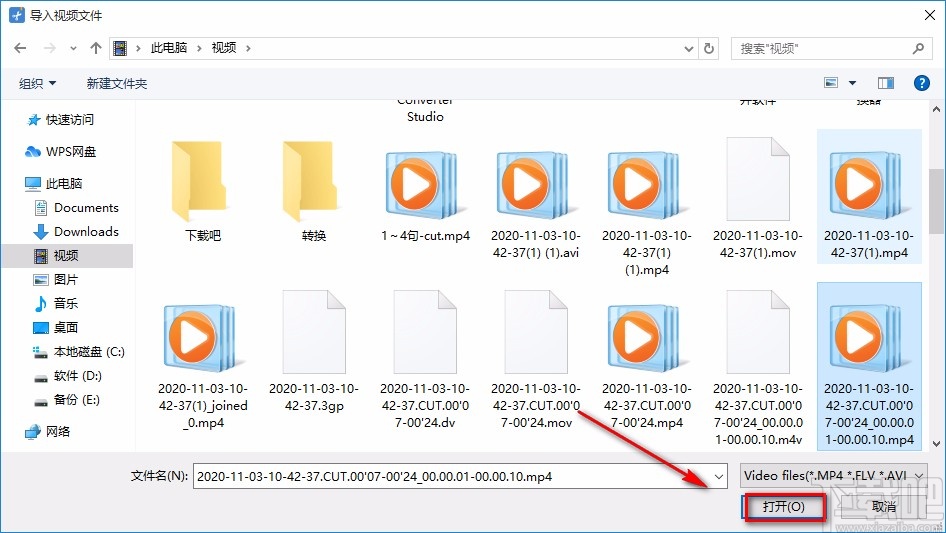Select 2020-11-03-10-42-37(1).mov file
The height and width of the screenshot is (533, 946).
point(758,199)
